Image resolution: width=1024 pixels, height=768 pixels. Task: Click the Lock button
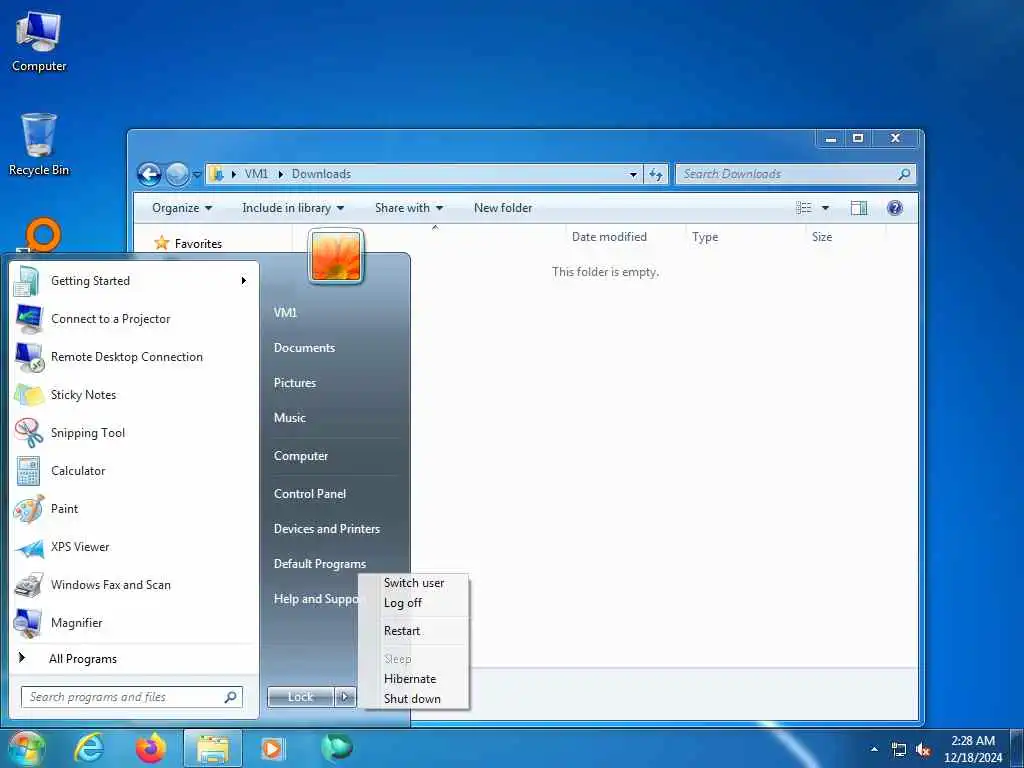300,697
